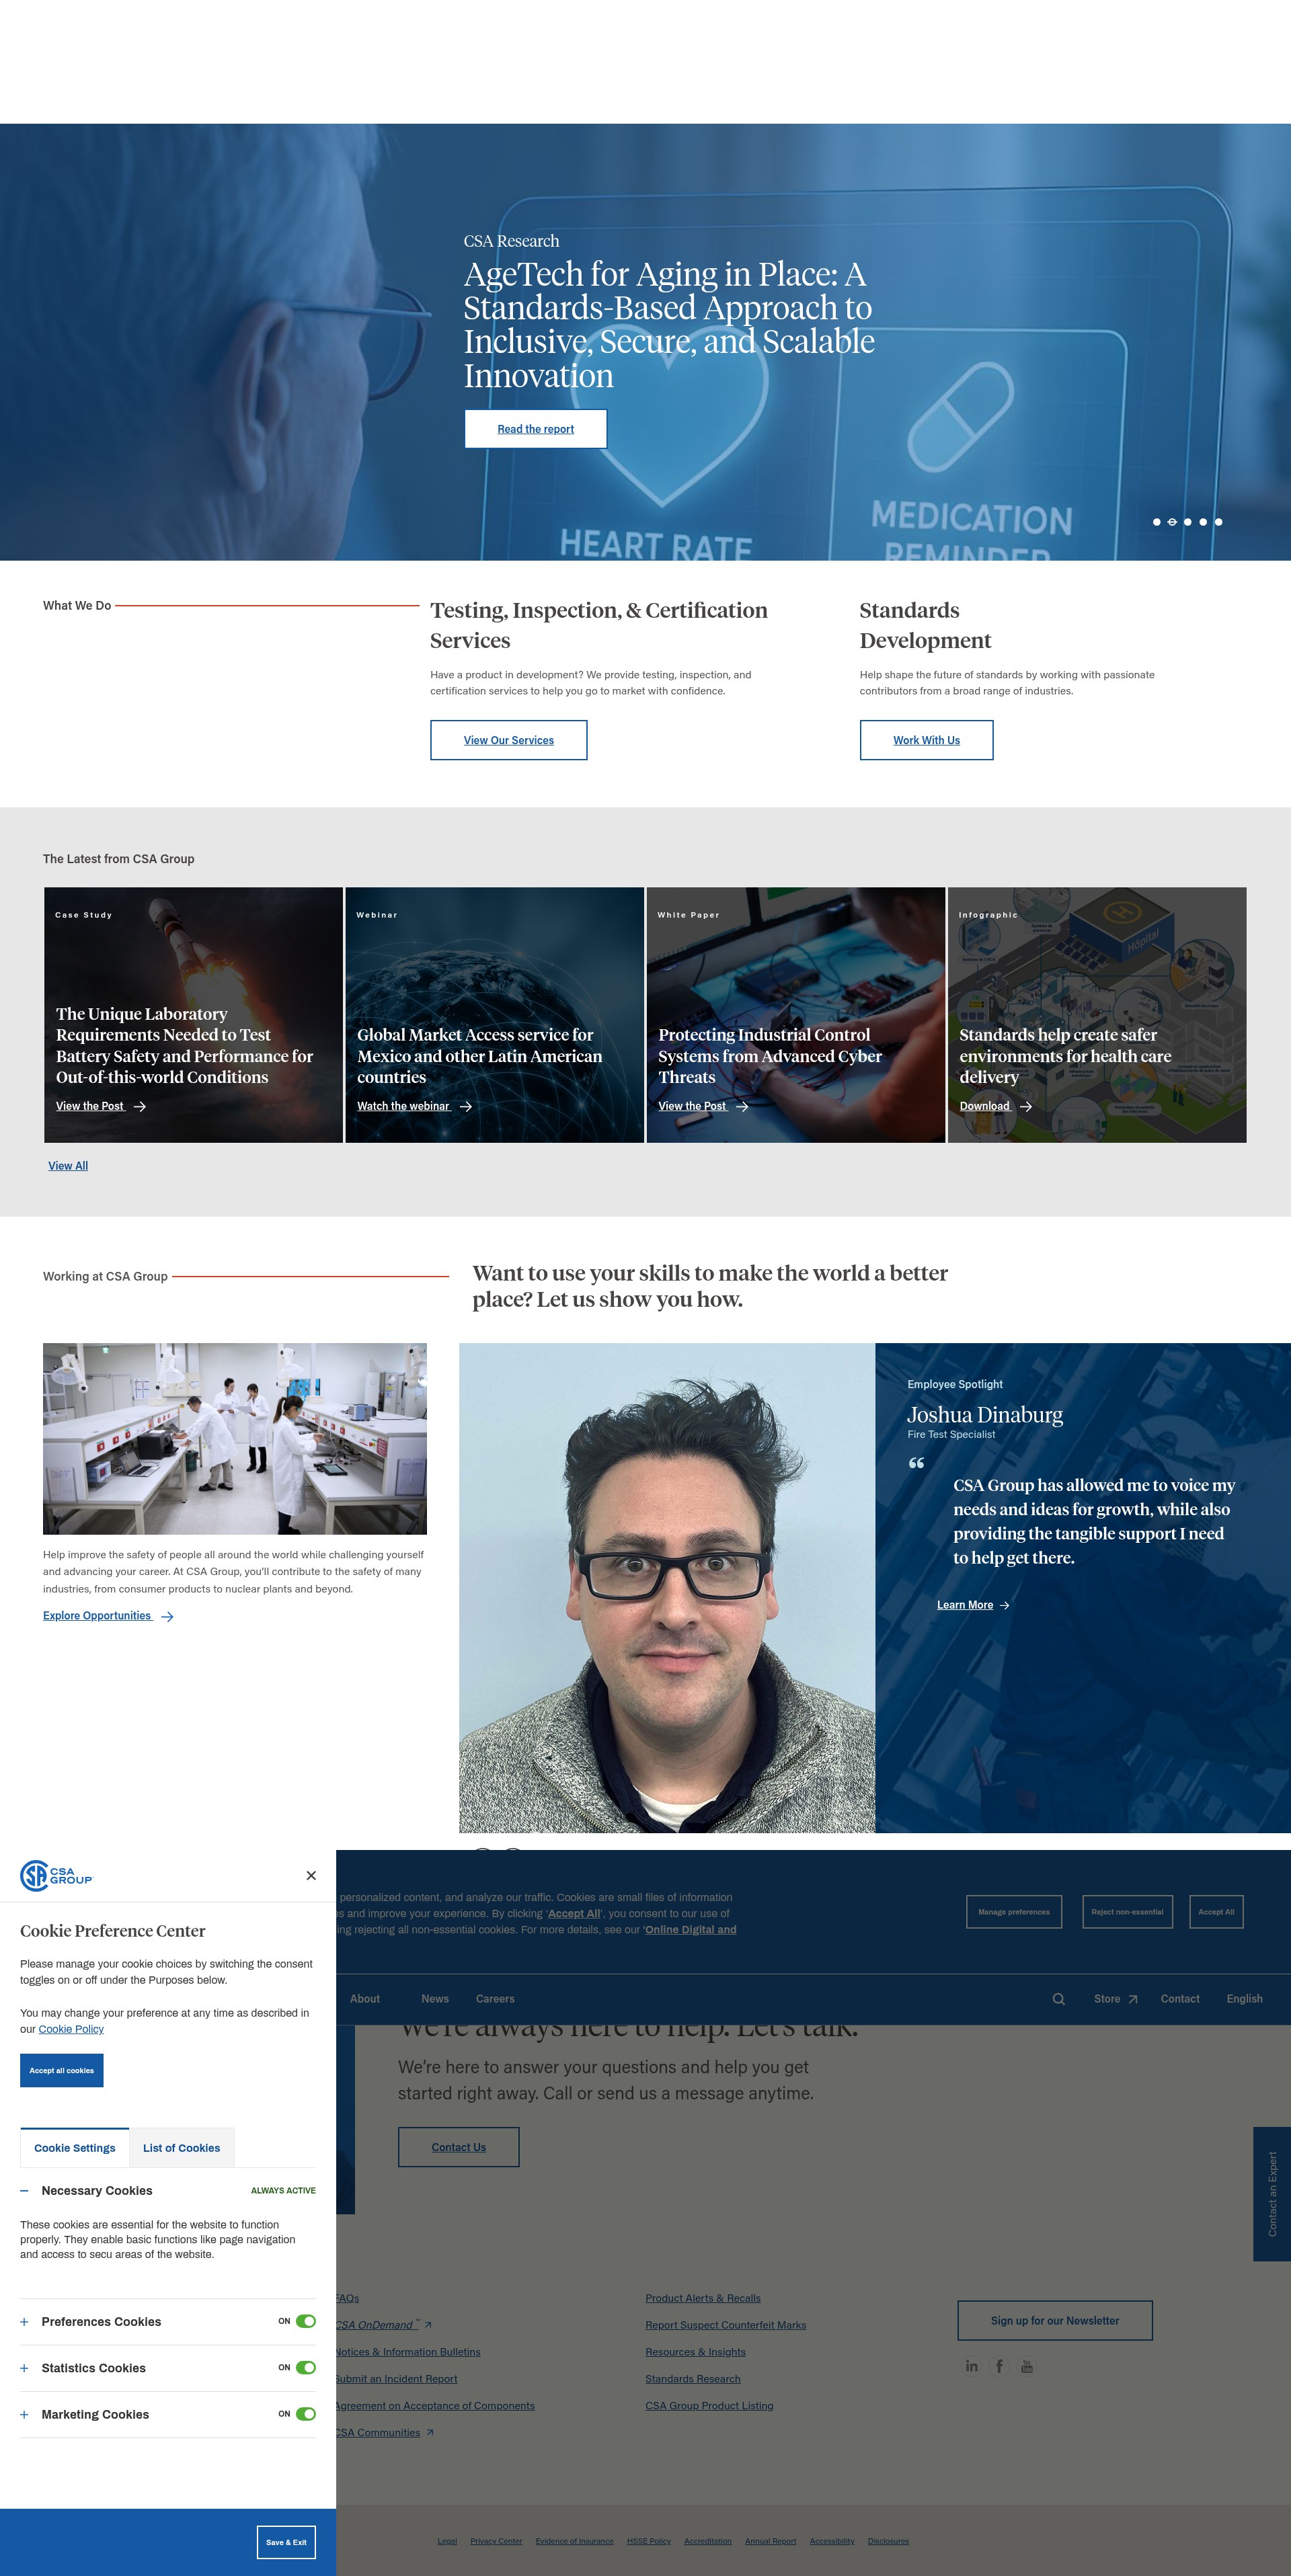The height and width of the screenshot is (2576, 1291).
Task: Switch to the Cookie Settings tab
Action: [x=75, y=2147]
